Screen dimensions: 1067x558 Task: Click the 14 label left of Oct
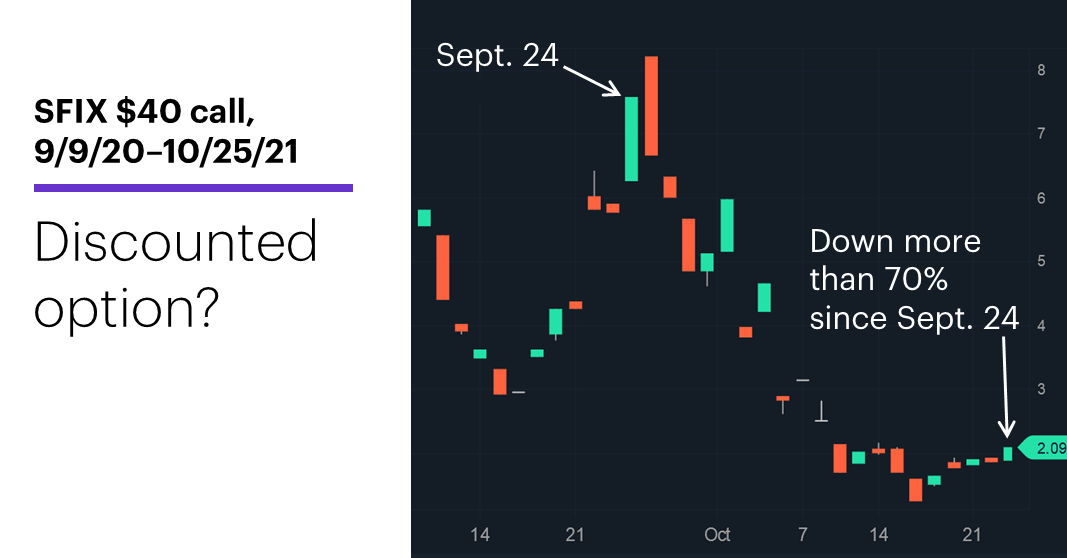pos(480,535)
